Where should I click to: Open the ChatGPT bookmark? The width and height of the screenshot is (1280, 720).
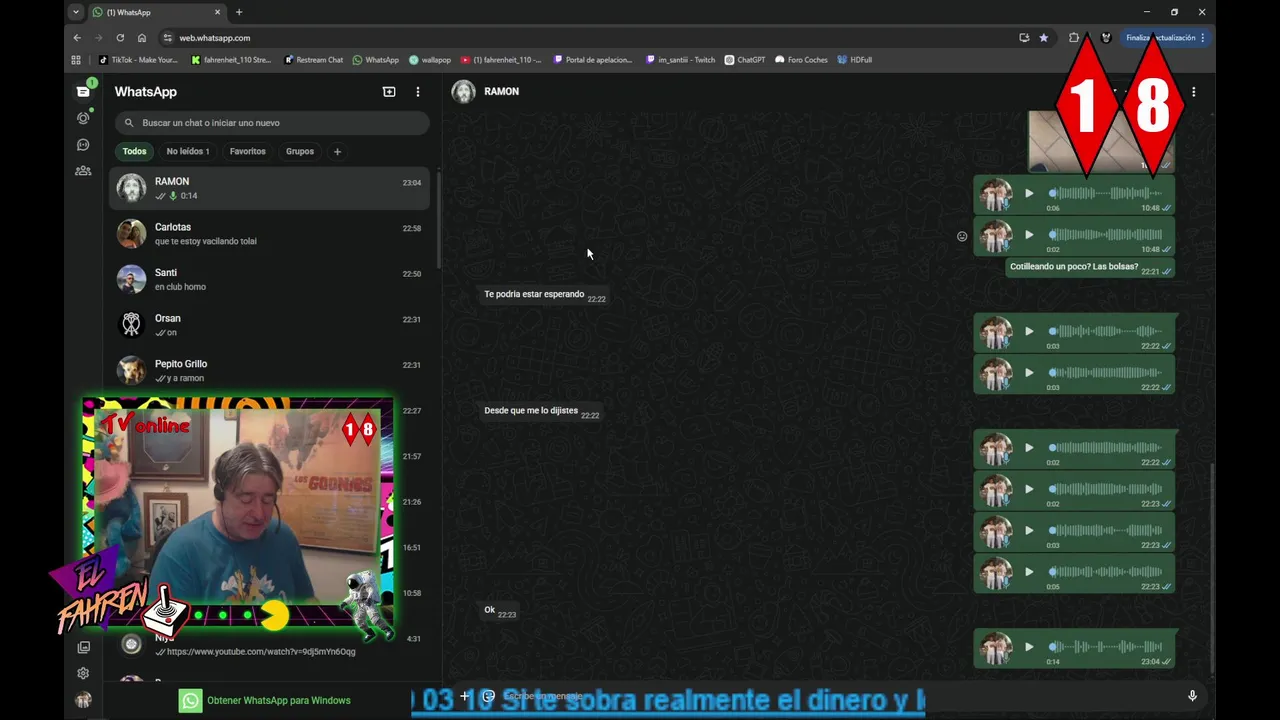[745, 60]
